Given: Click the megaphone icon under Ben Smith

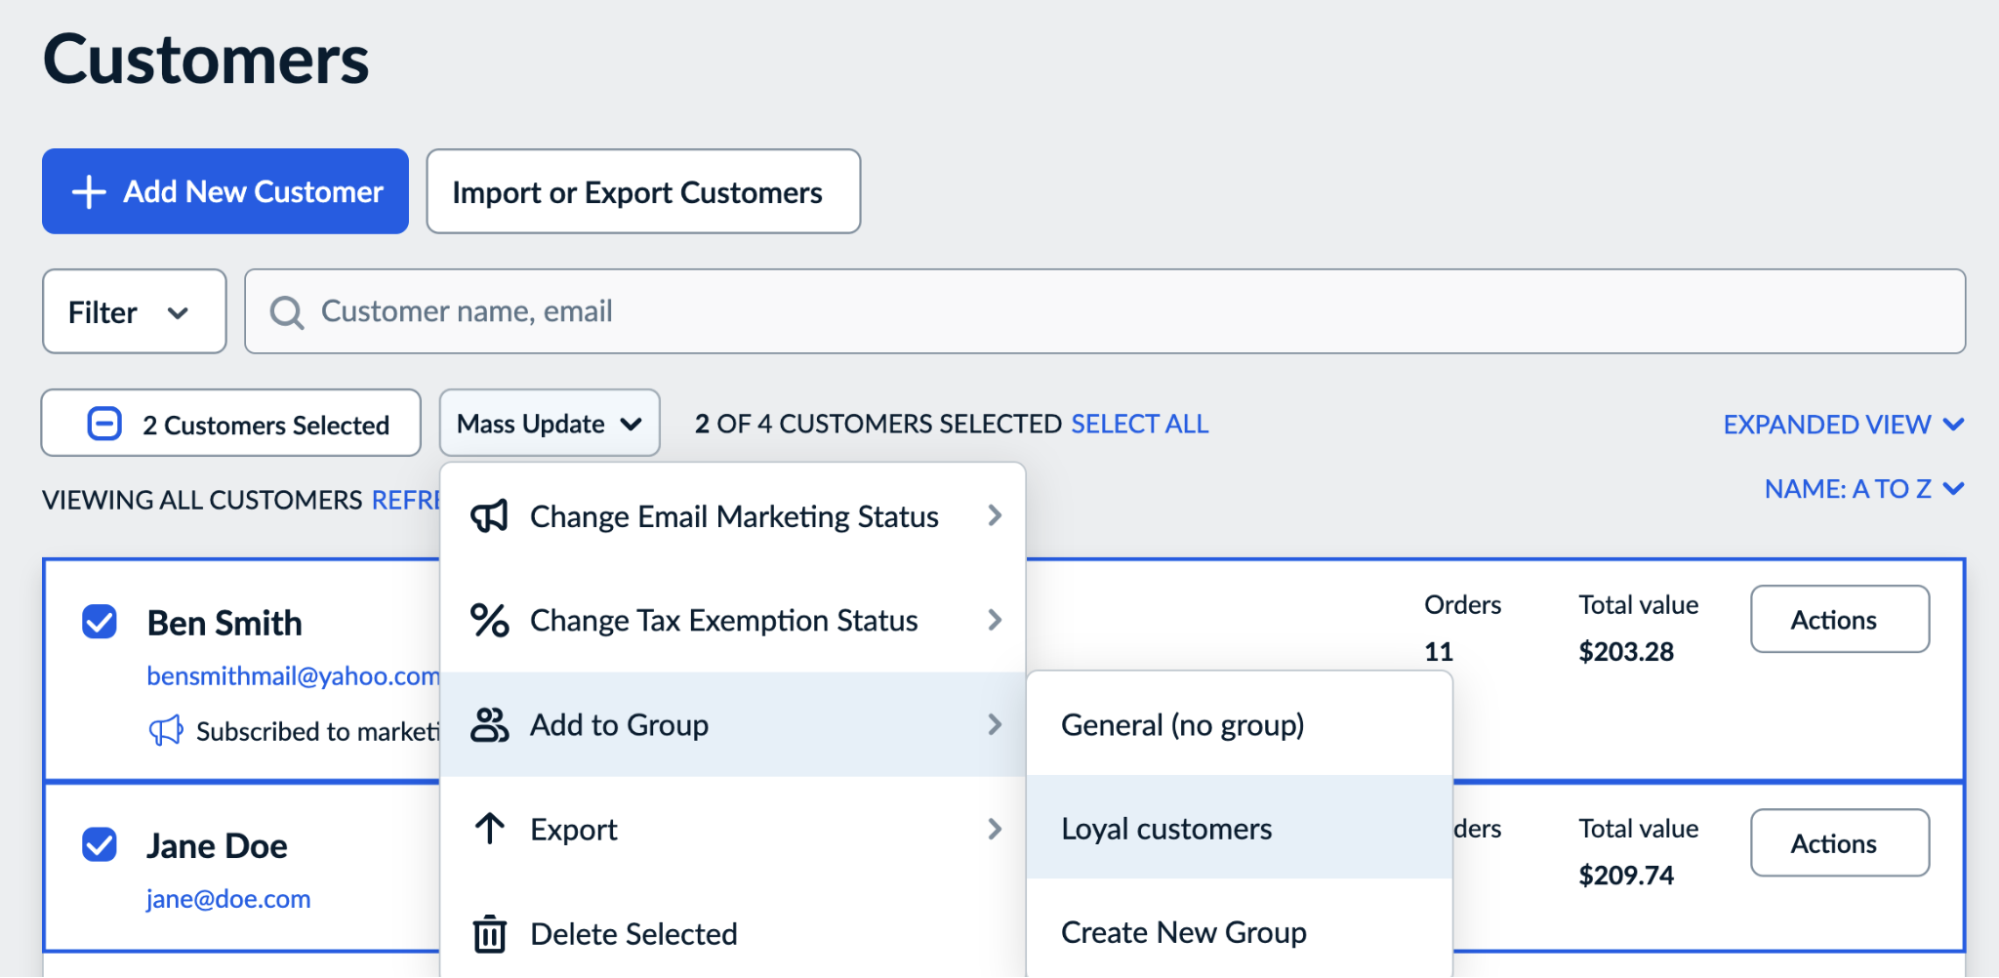Looking at the screenshot, I should (x=167, y=731).
